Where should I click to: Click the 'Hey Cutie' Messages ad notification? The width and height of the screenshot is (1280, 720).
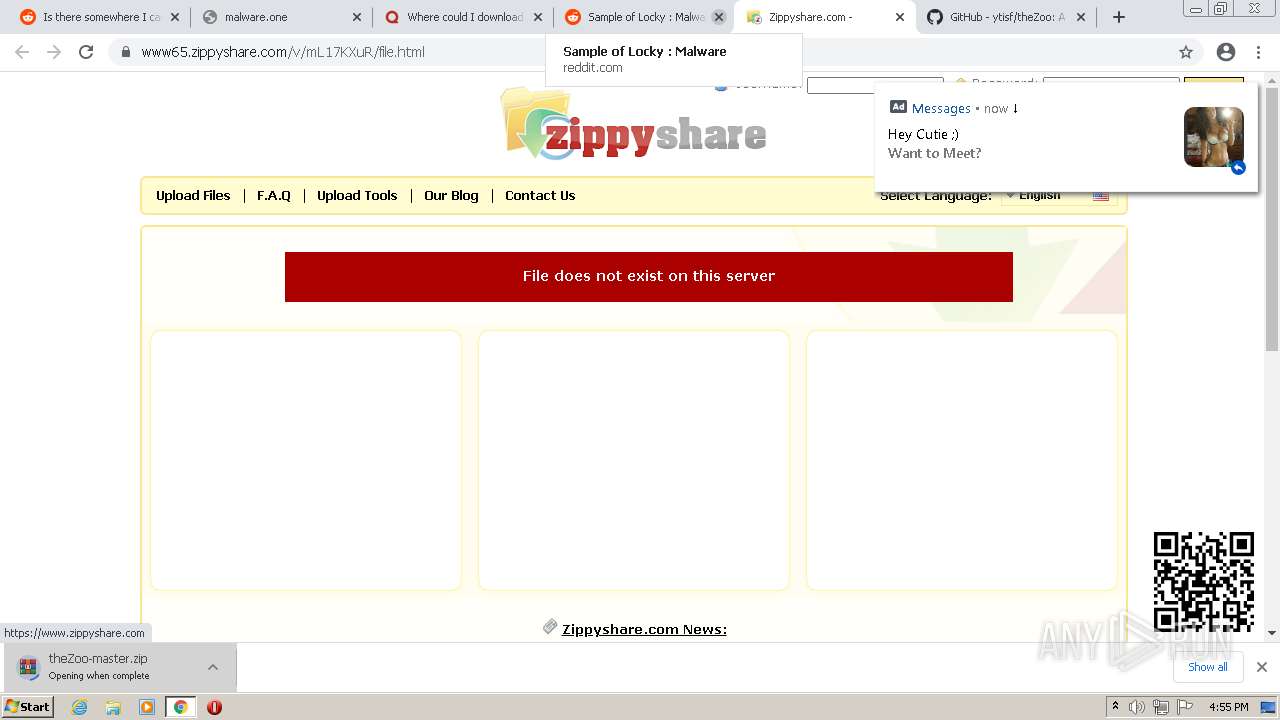tap(1066, 136)
